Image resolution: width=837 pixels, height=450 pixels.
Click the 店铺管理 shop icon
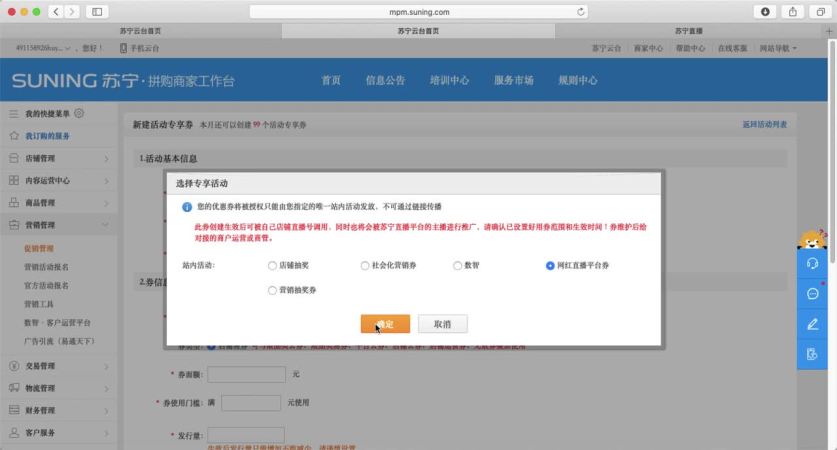[14, 158]
